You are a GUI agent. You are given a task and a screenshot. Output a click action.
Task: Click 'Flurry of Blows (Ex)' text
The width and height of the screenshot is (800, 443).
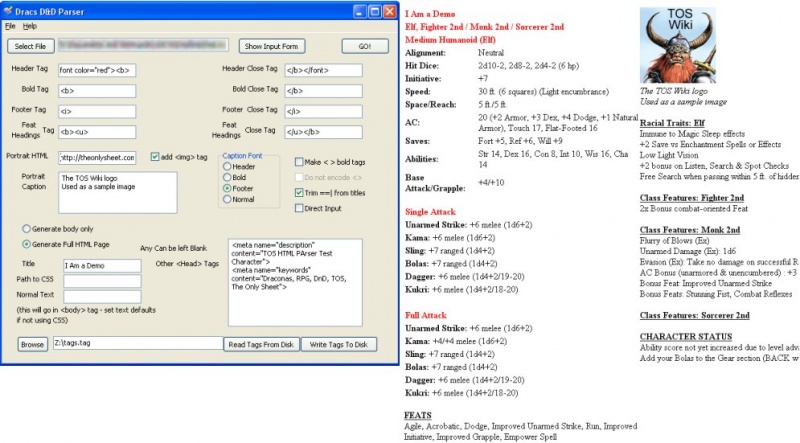pyautogui.click(x=674, y=241)
